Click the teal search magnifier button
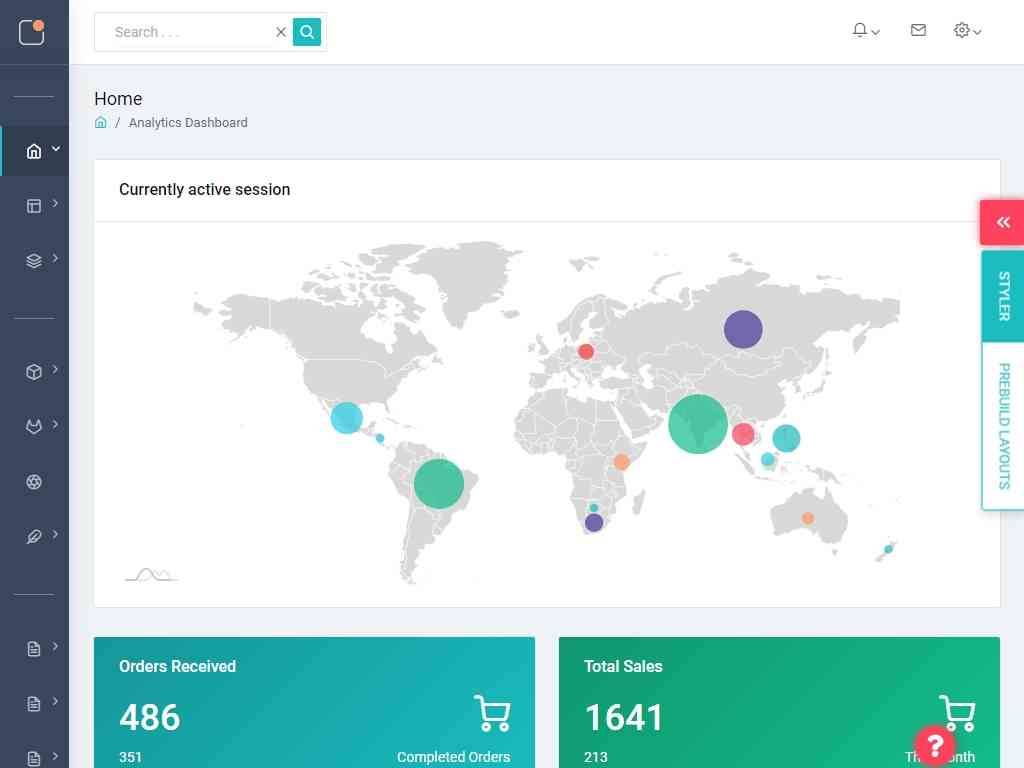This screenshot has width=1024, height=768. coord(307,32)
